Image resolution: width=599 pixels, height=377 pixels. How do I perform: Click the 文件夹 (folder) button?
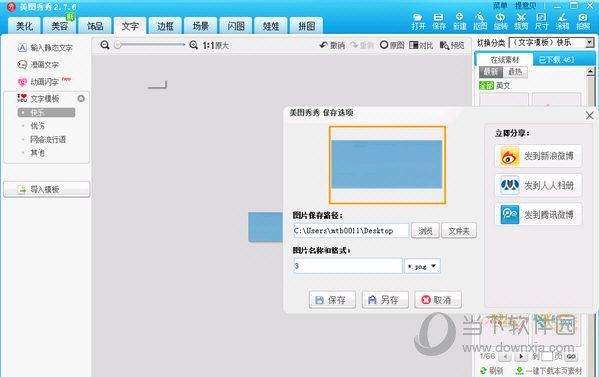(x=459, y=231)
